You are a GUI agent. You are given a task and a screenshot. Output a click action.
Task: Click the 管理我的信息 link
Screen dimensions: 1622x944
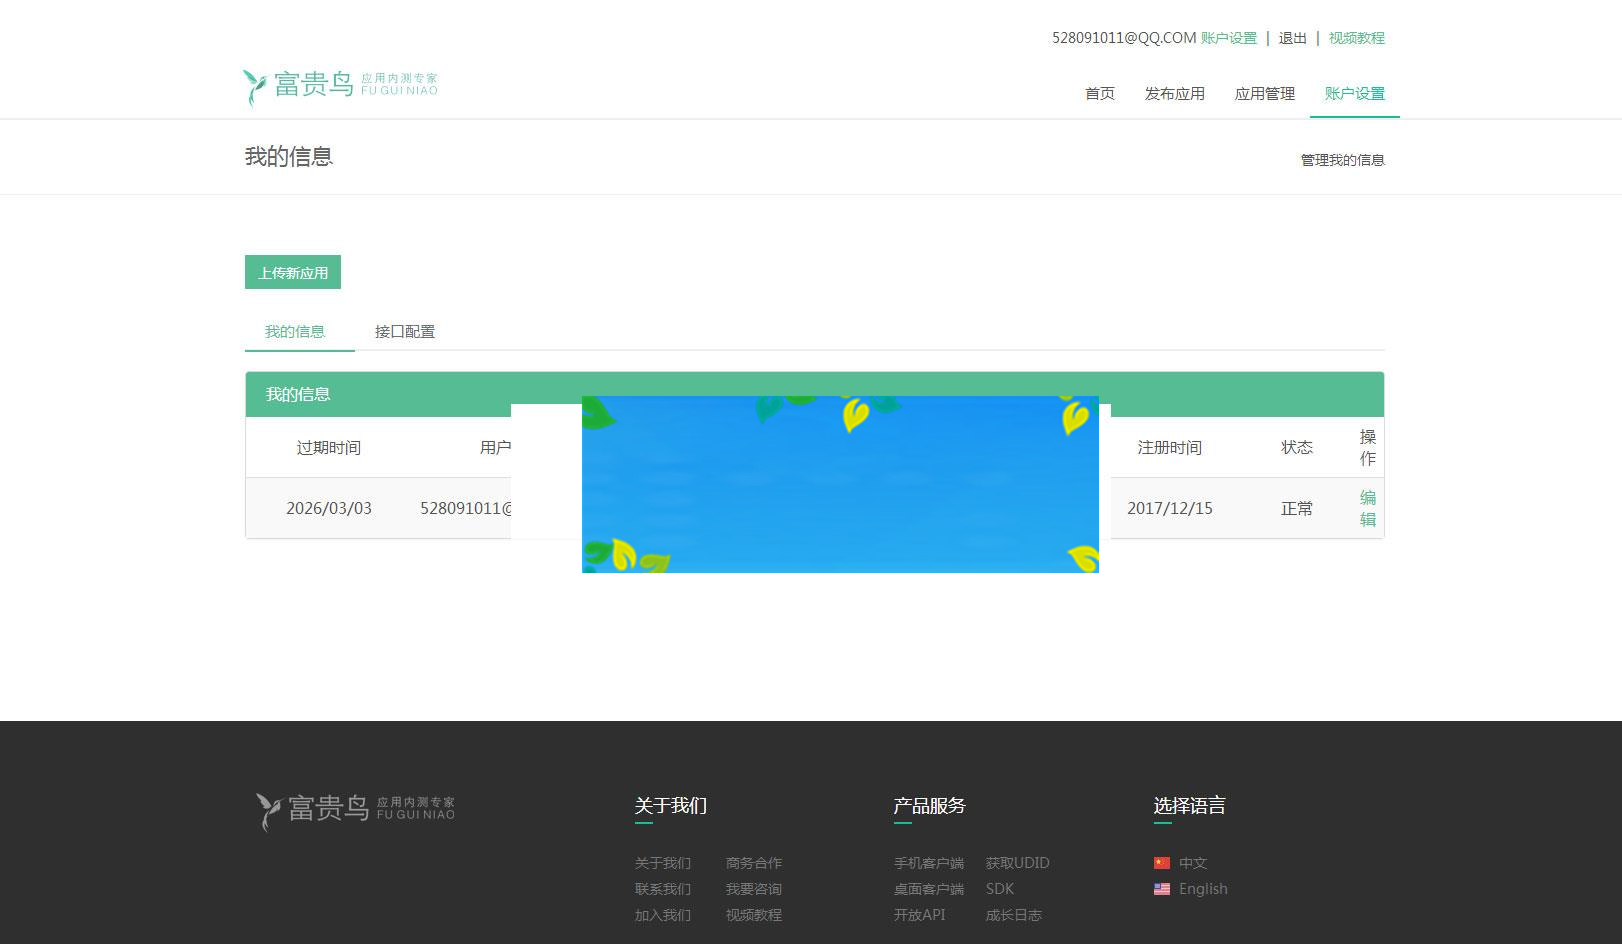tap(1341, 158)
